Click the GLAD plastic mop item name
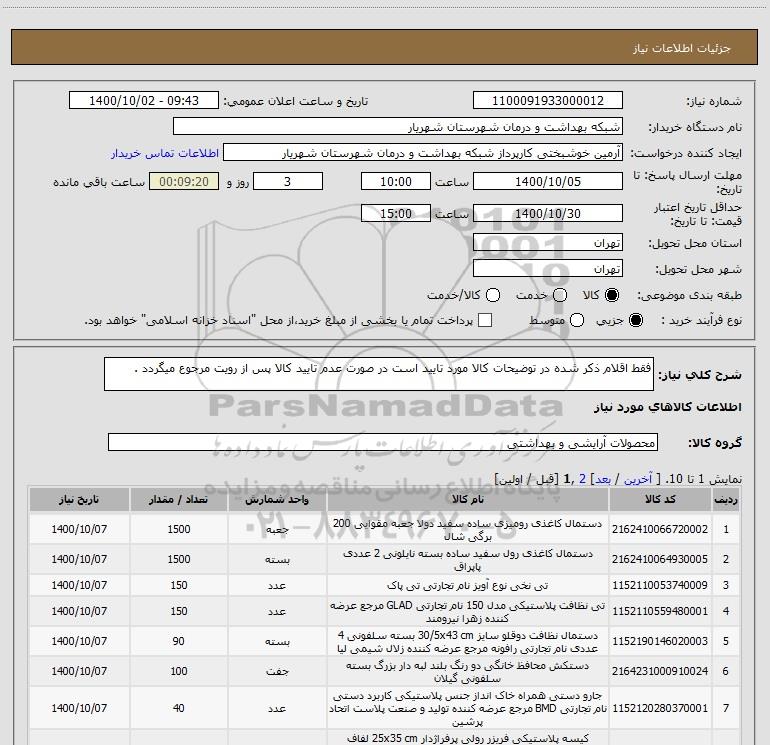Screen dimensions: 770x745 click(468, 611)
